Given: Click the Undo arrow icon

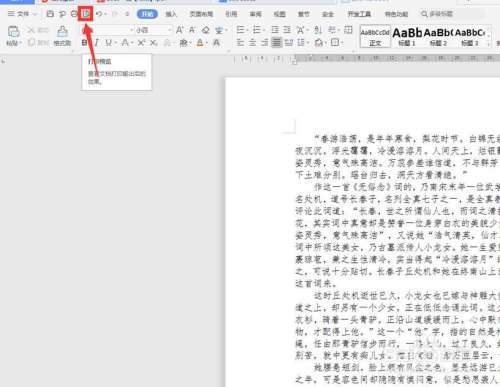Looking at the screenshot, I should pos(99,14).
